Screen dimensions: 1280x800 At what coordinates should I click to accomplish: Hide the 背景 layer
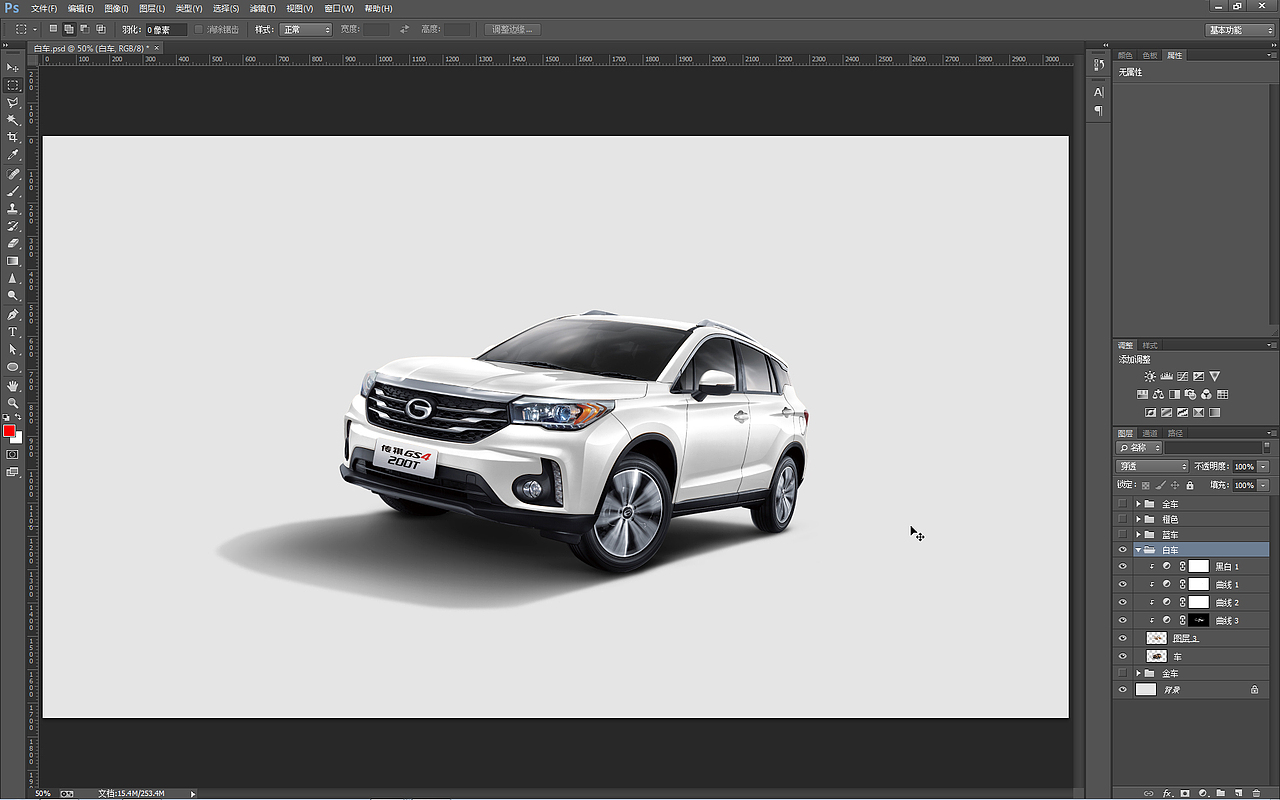[1122, 690]
